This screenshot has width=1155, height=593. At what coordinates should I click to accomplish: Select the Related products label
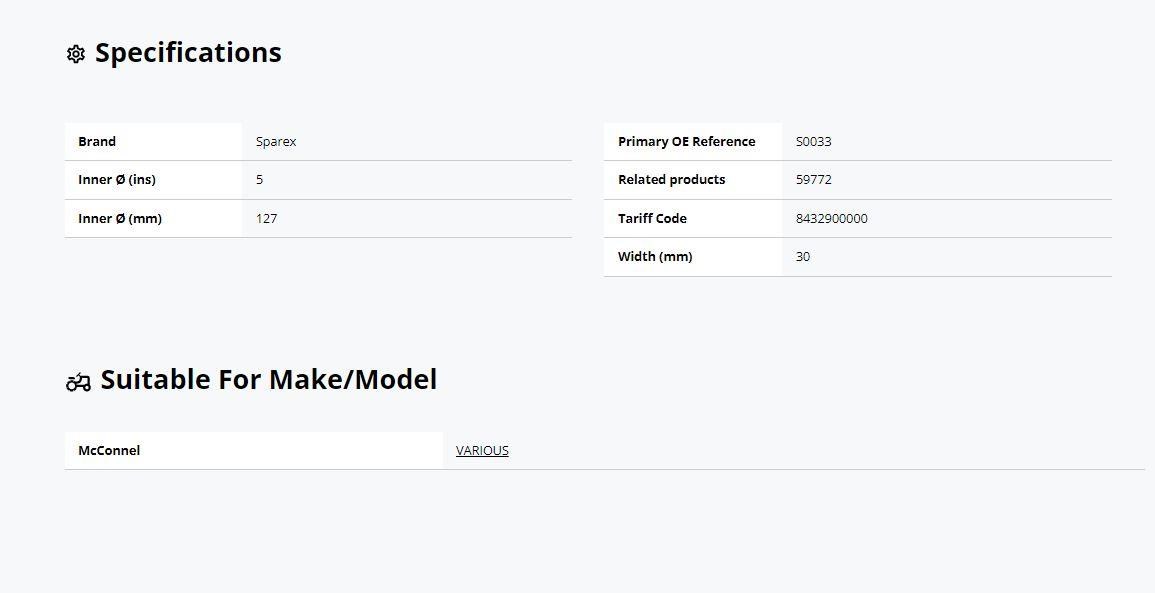tap(671, 179)
